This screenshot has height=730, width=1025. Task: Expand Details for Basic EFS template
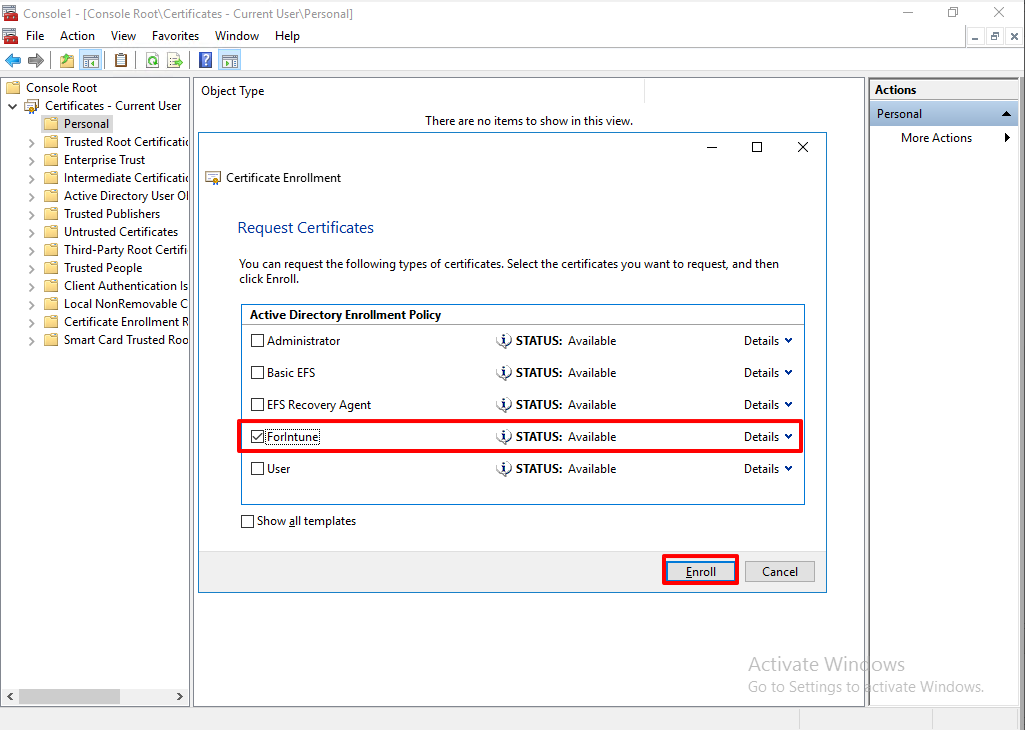pyautogui.click(x=768, y=373)
